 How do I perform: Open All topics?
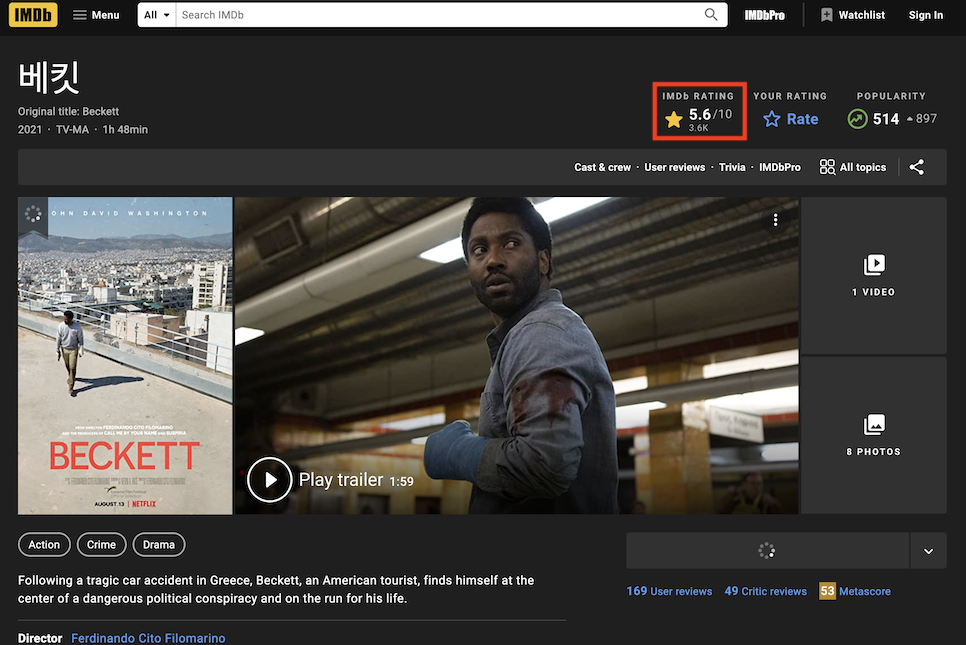853,167
